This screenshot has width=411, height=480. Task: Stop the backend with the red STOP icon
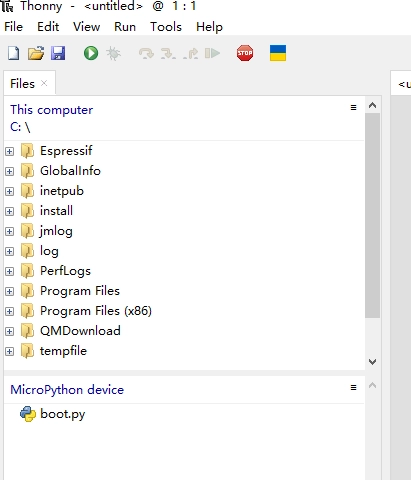245,53
